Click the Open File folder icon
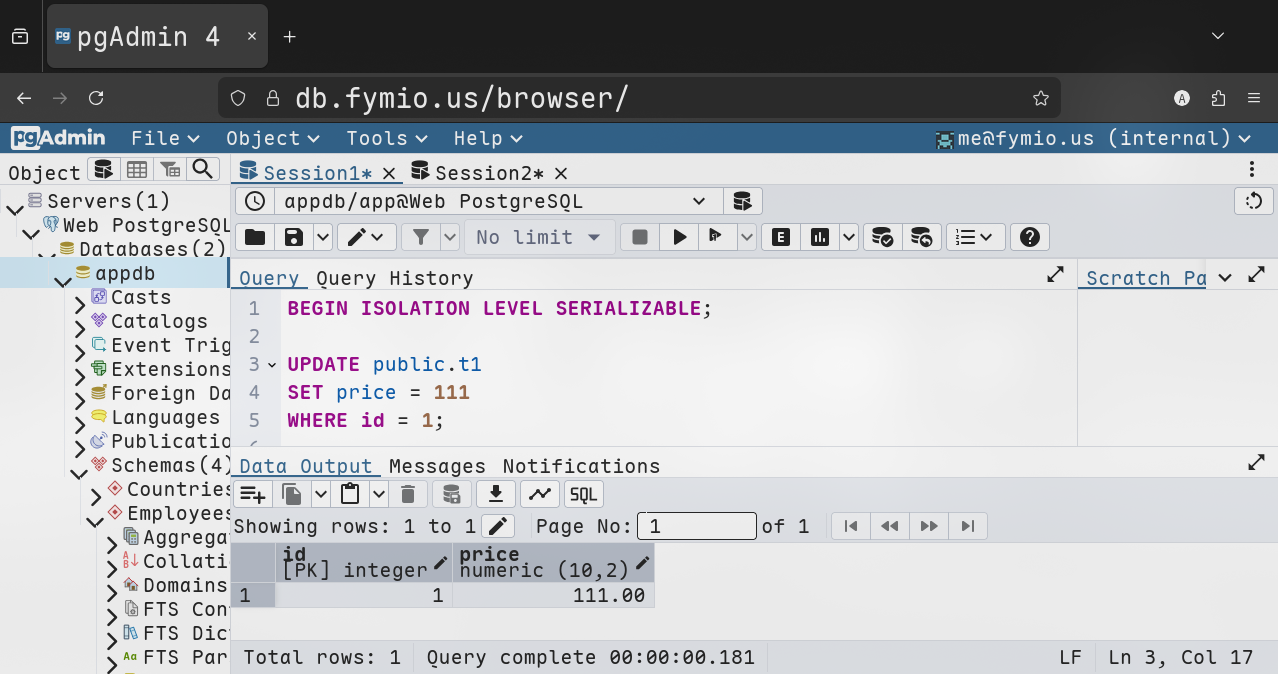Image resolution: width=1278 pixels, height=674 pixels. 255,237
